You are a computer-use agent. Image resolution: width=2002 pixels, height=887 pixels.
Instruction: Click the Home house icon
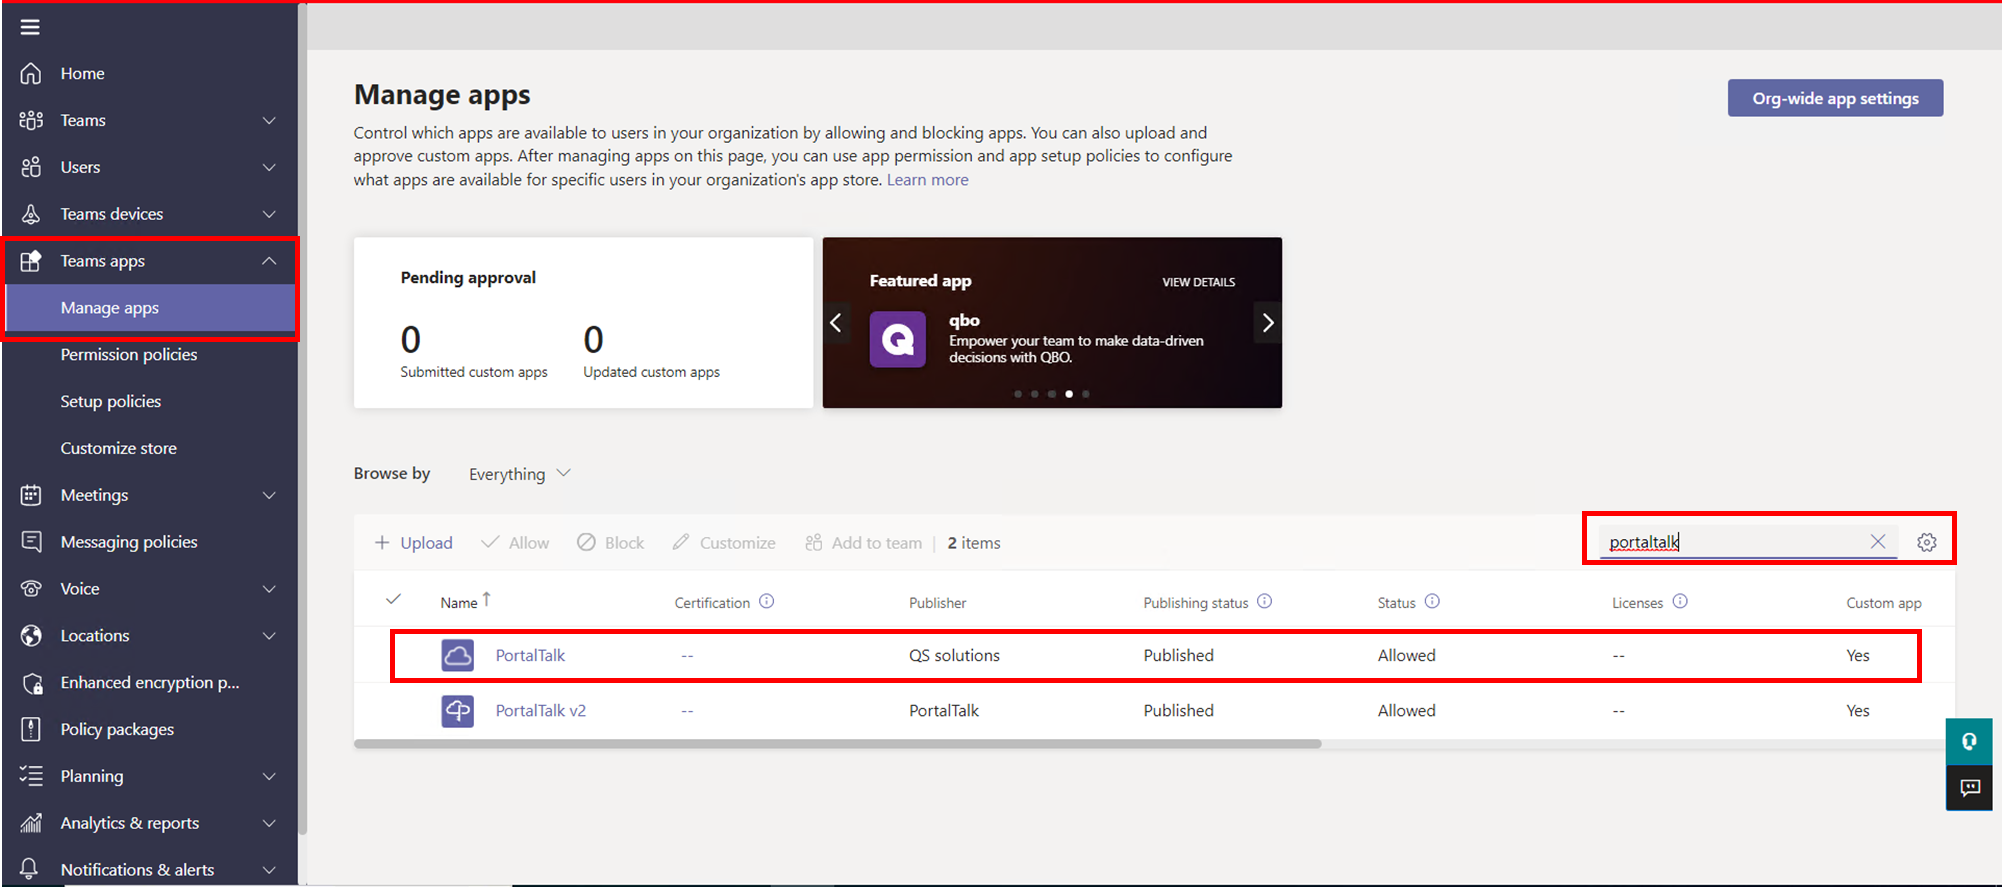point(31,73)
